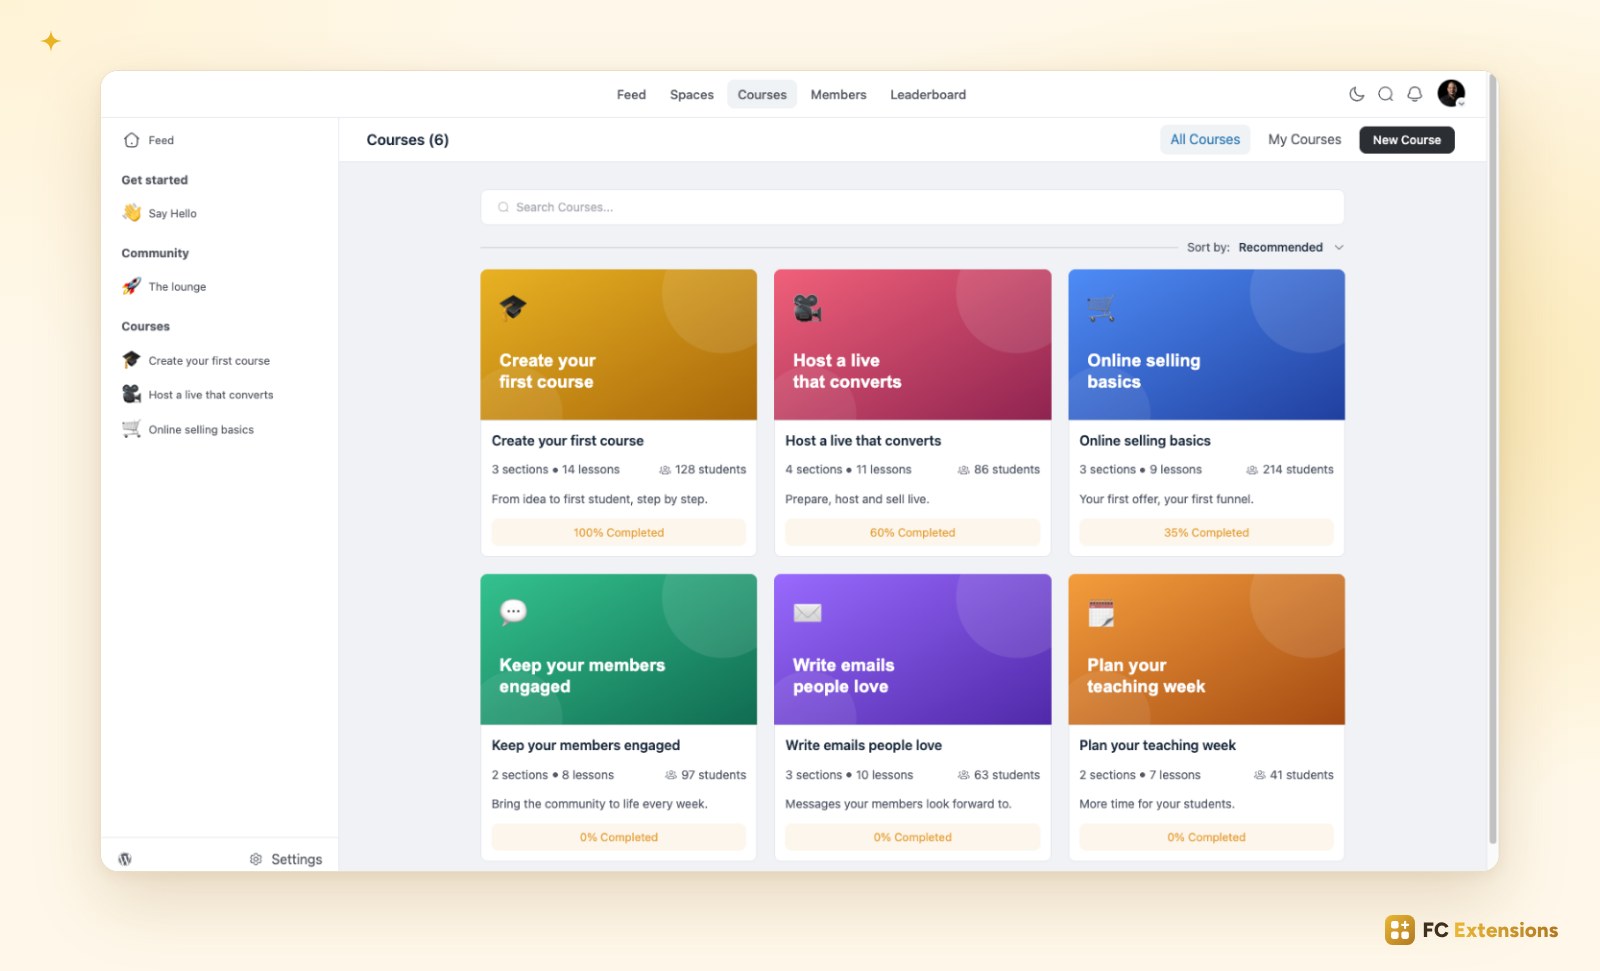Image resolution: width=1600 pixels, height=971 pixels.
Task: Focus the Search Courses input field
Action: tap(912, 207)
